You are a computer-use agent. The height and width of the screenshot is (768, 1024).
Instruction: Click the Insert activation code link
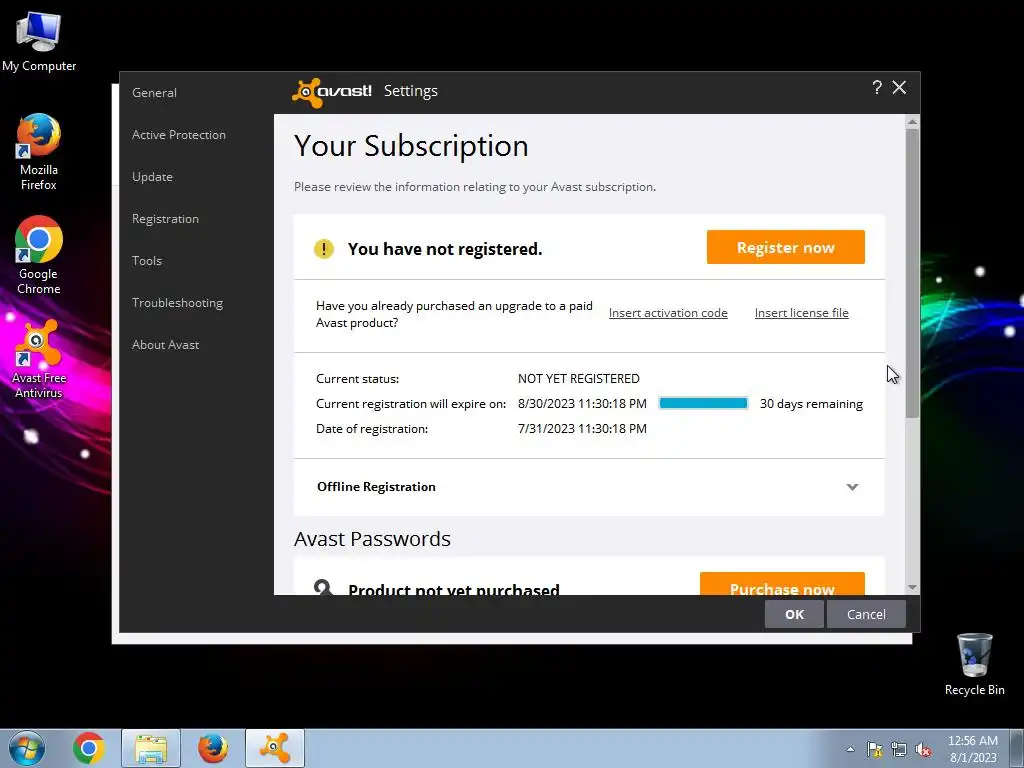pos(668,313)
